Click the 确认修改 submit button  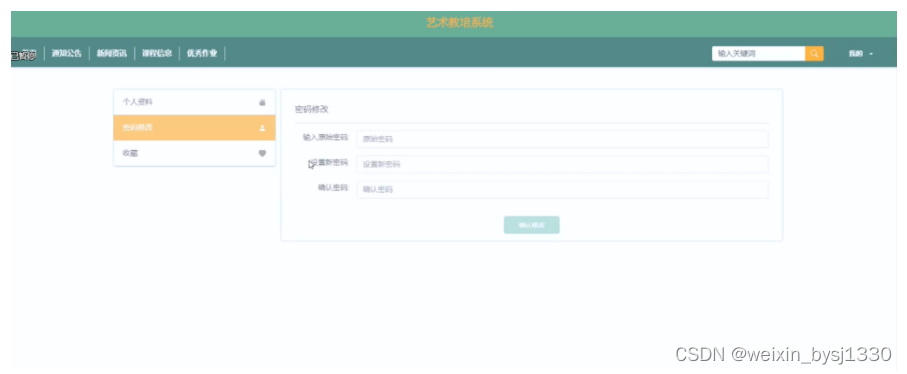tap(532, 225)
